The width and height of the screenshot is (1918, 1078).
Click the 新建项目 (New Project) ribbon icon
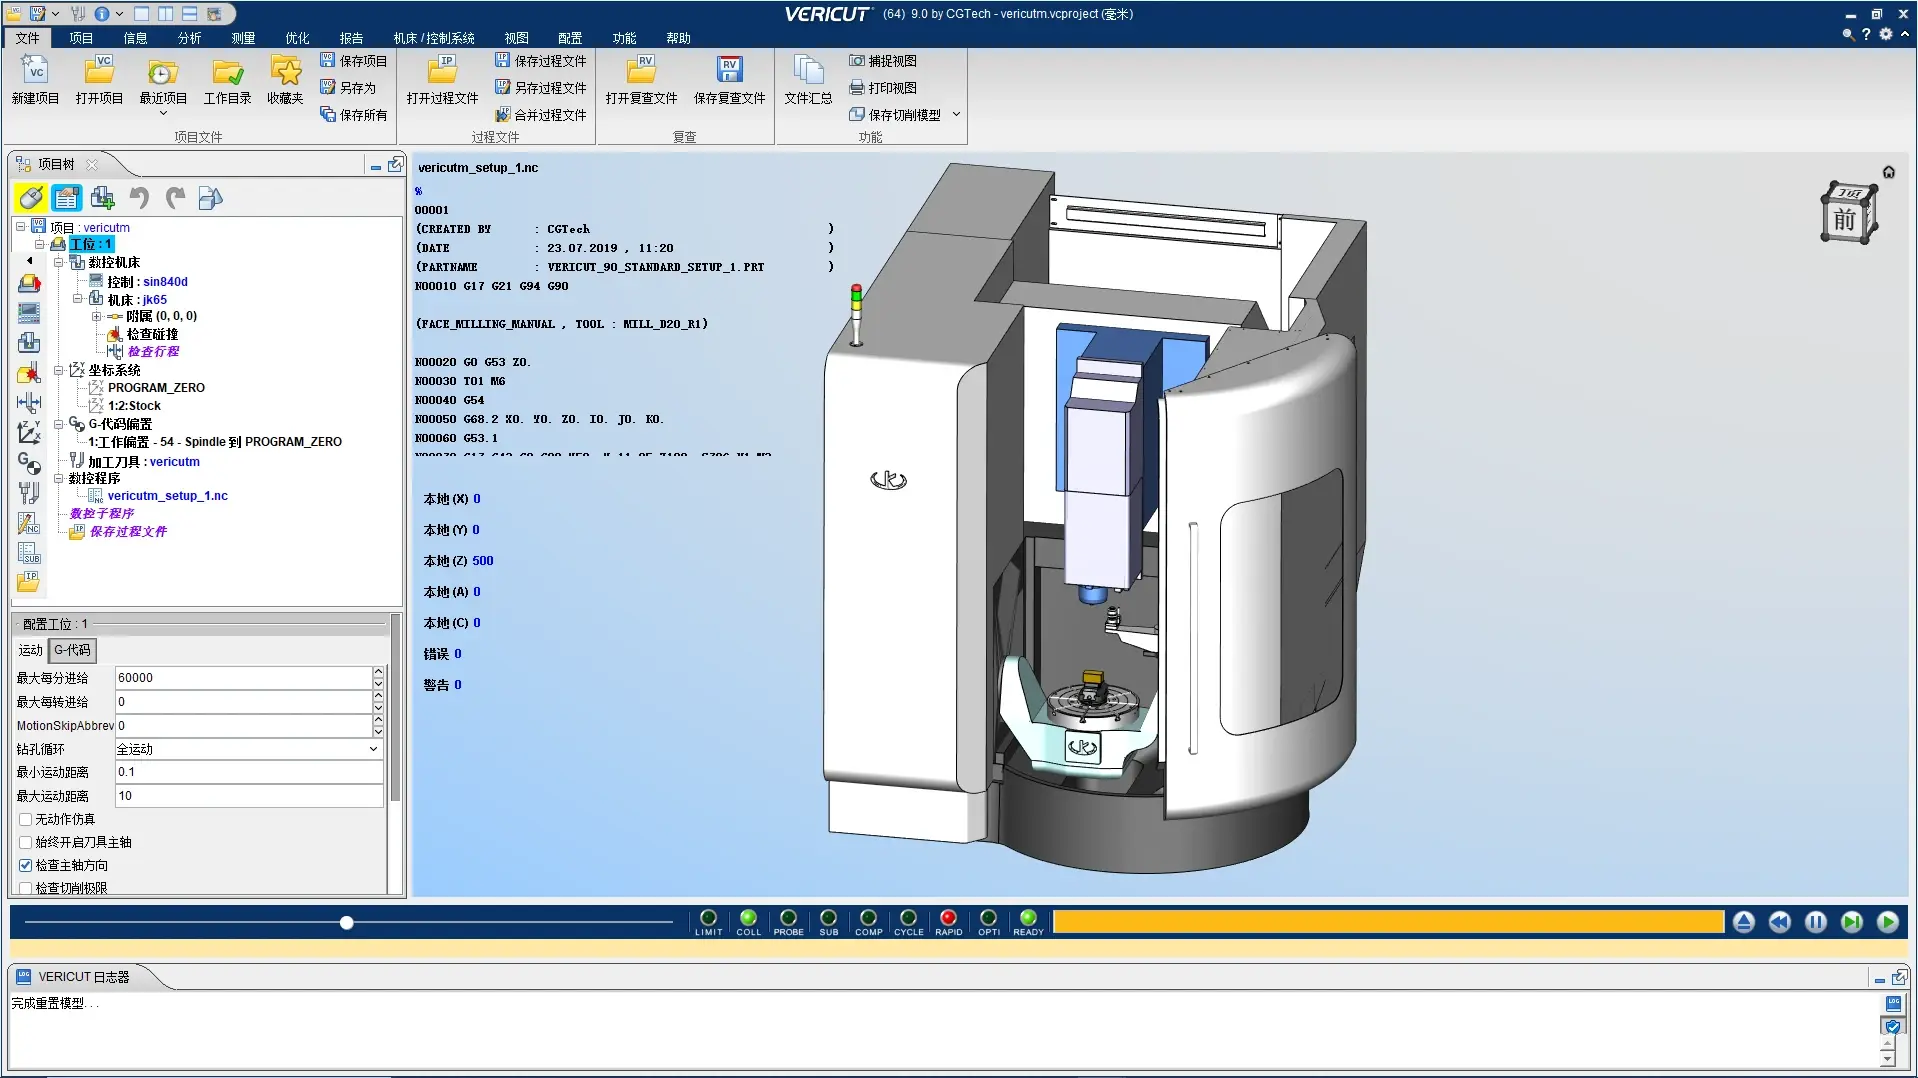pos(35,80)
